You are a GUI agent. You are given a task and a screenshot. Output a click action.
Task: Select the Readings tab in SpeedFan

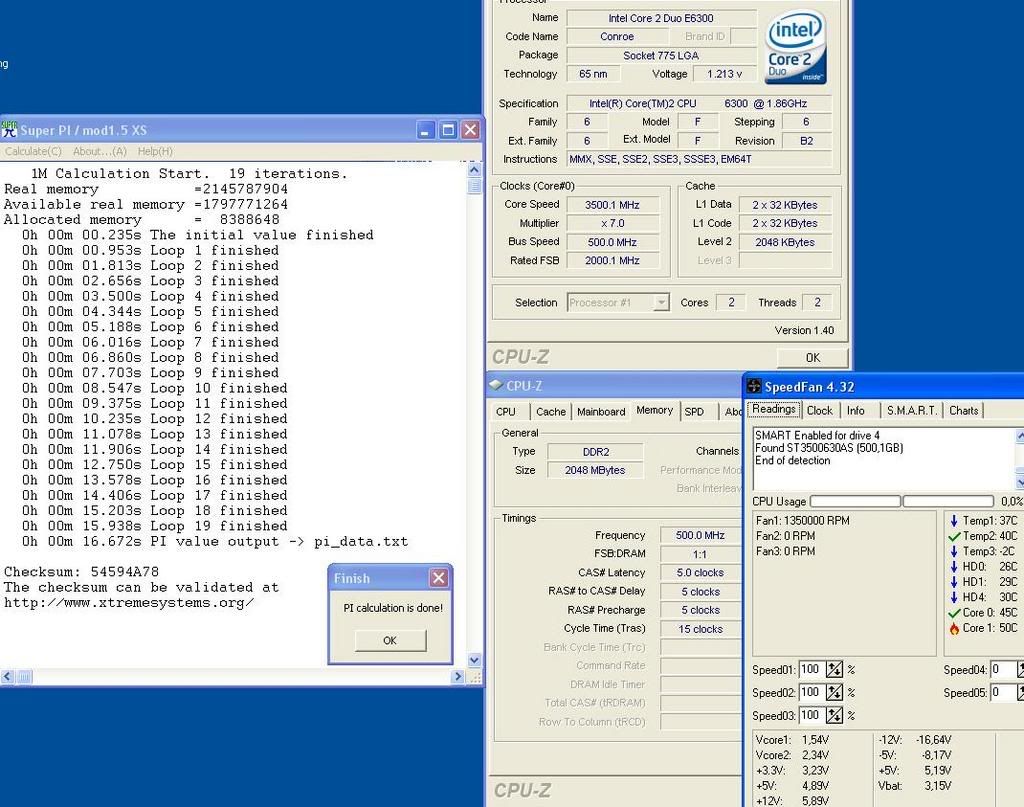coord(774,409)
